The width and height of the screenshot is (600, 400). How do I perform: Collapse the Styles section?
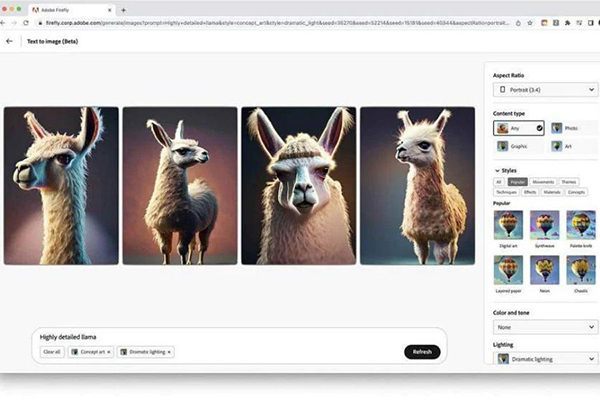pos(497,170)
